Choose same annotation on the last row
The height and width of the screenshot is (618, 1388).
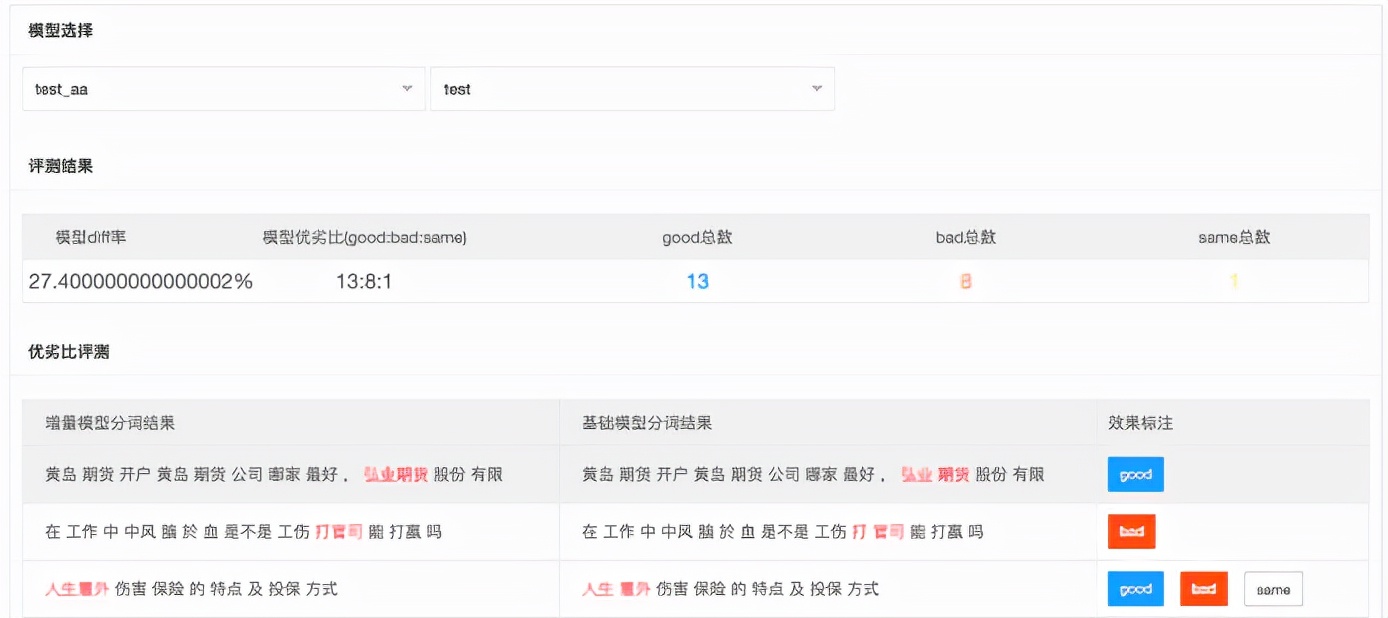(1272, 589)
